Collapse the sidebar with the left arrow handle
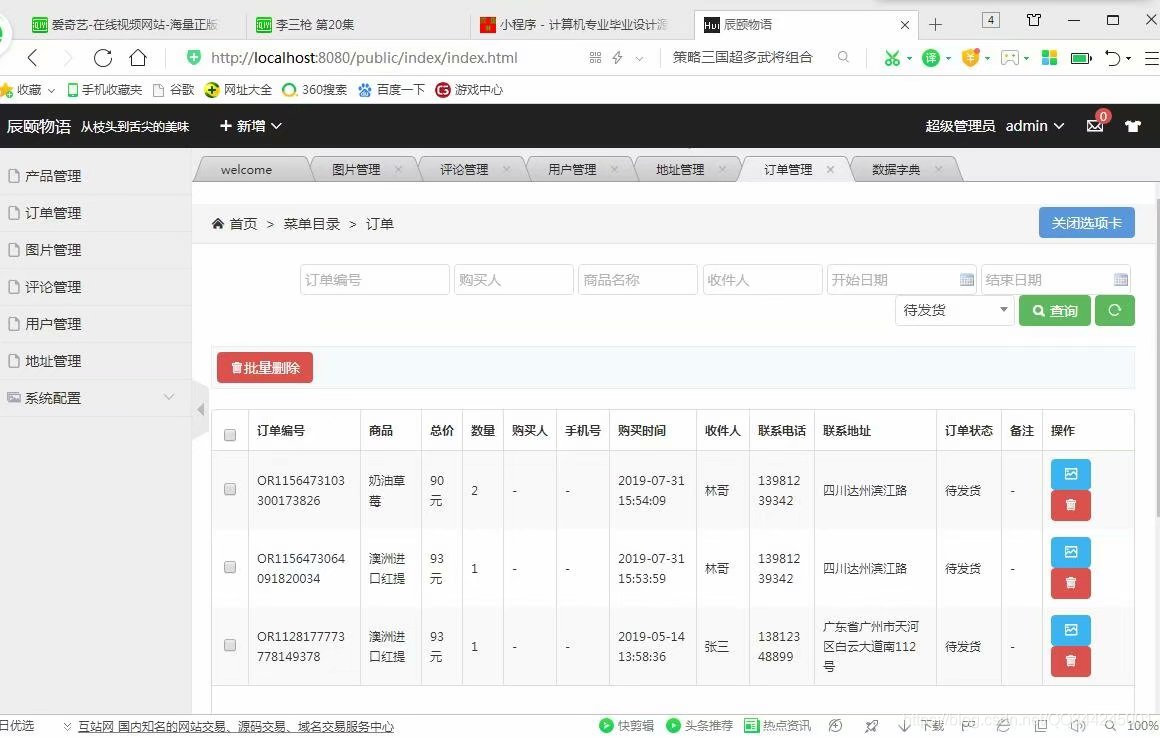The width and height of the screenshot is (1160, 738). (x=200, y=409)
